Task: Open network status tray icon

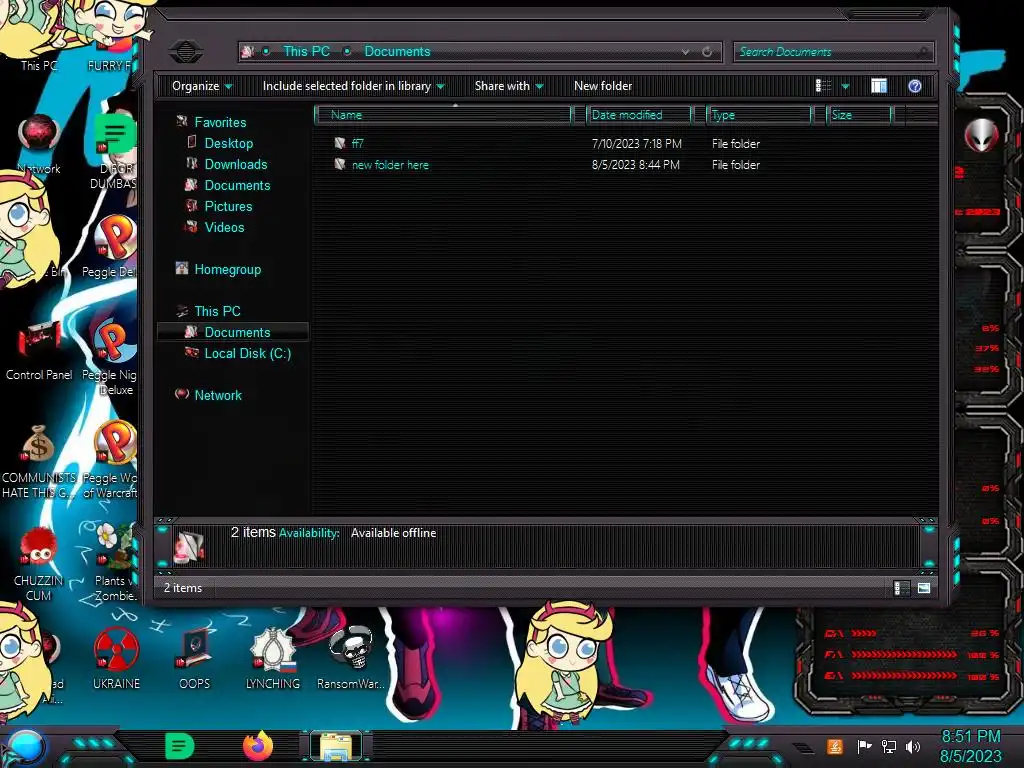Action: coord(889,746)
